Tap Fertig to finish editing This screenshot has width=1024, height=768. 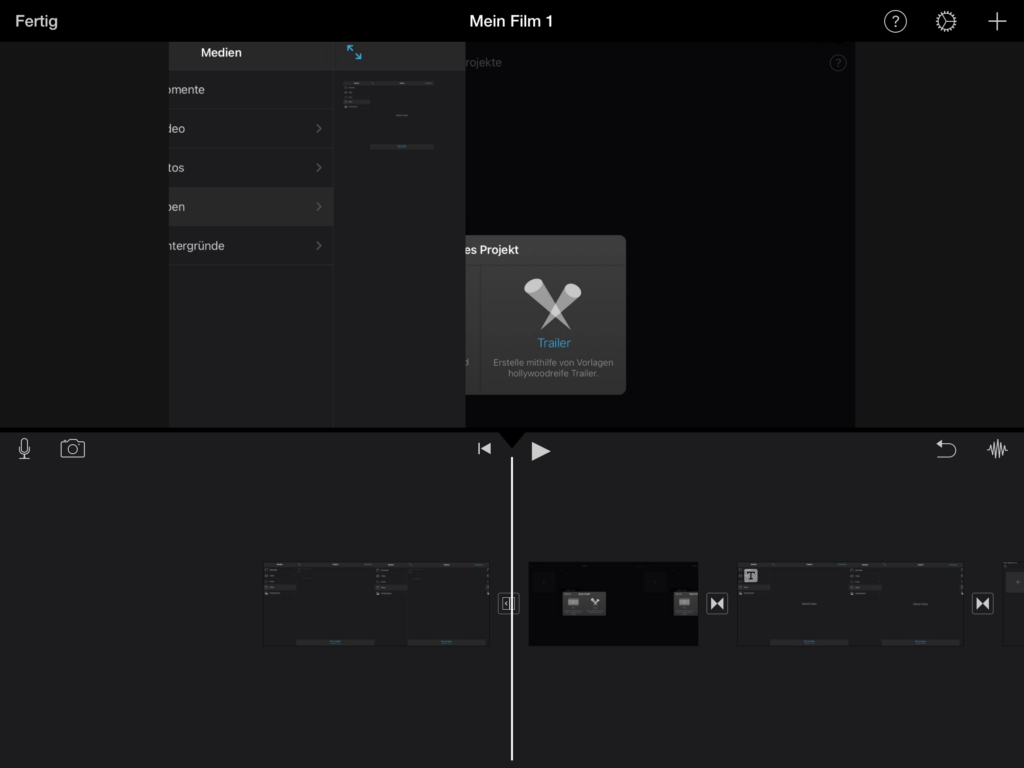36,22
